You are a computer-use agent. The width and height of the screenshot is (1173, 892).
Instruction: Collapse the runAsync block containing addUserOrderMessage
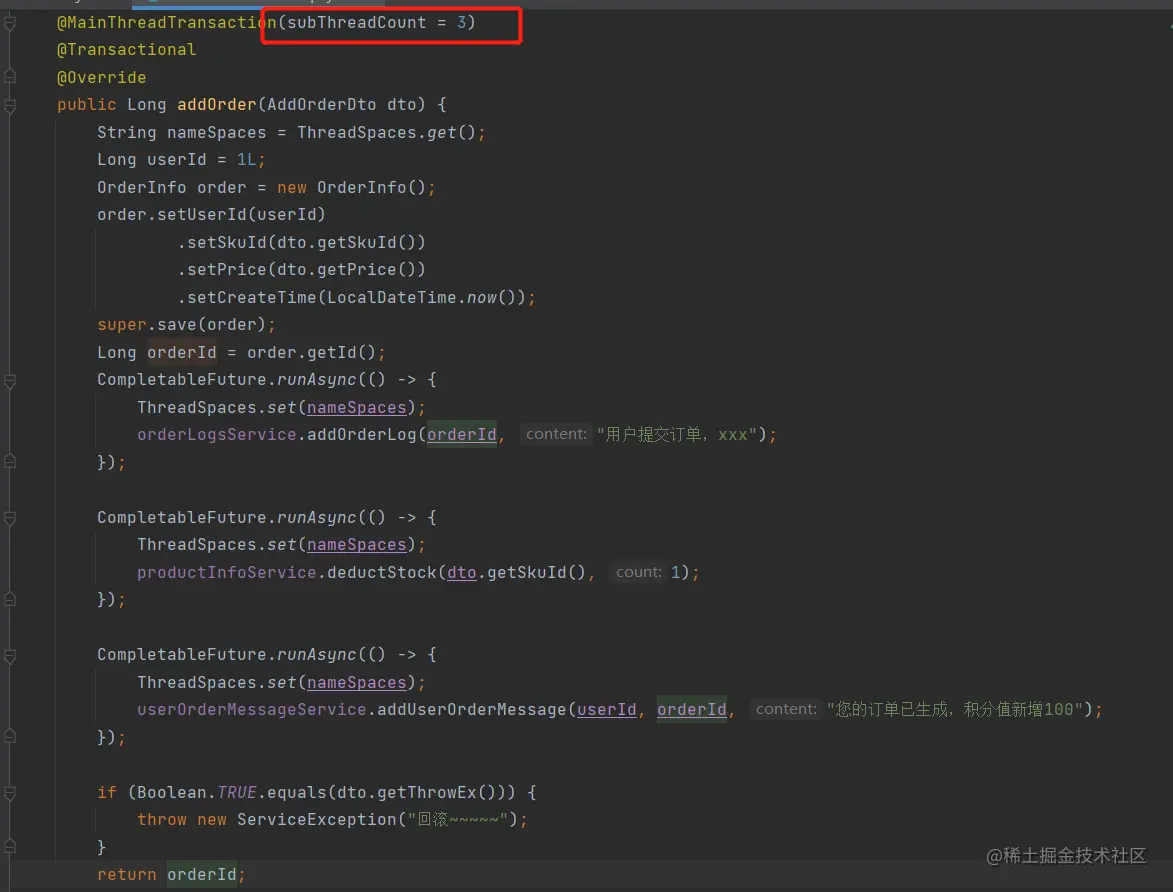[x=10, y=656]
